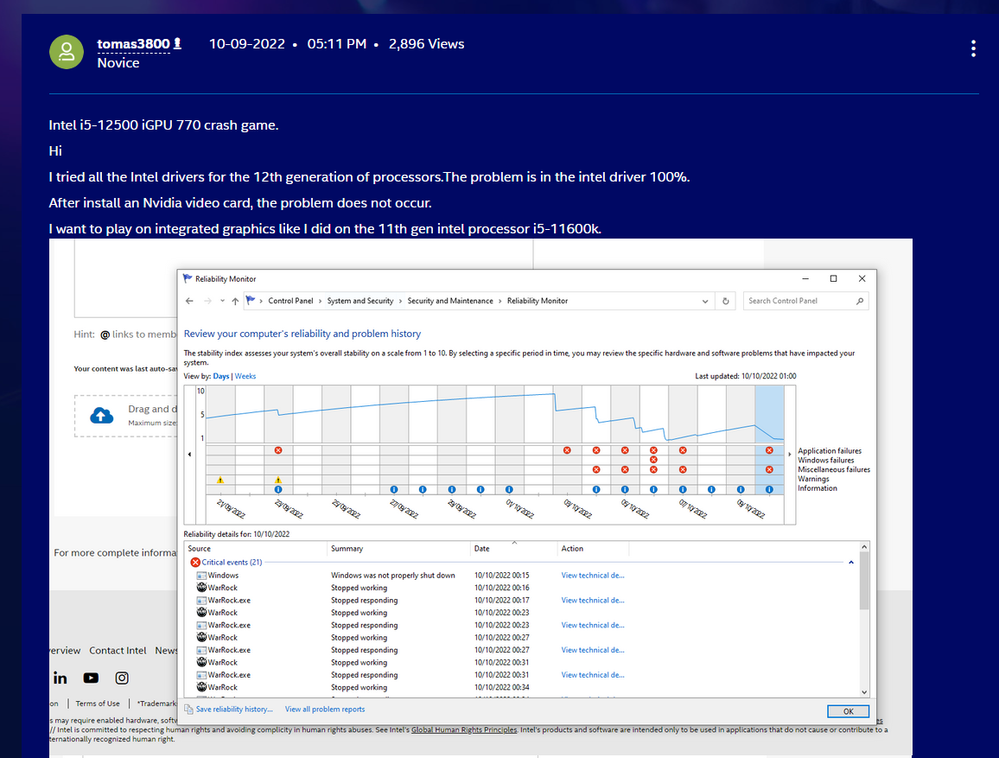
Task: Open the Intel Instagram icon
Action: coord(122,678)
